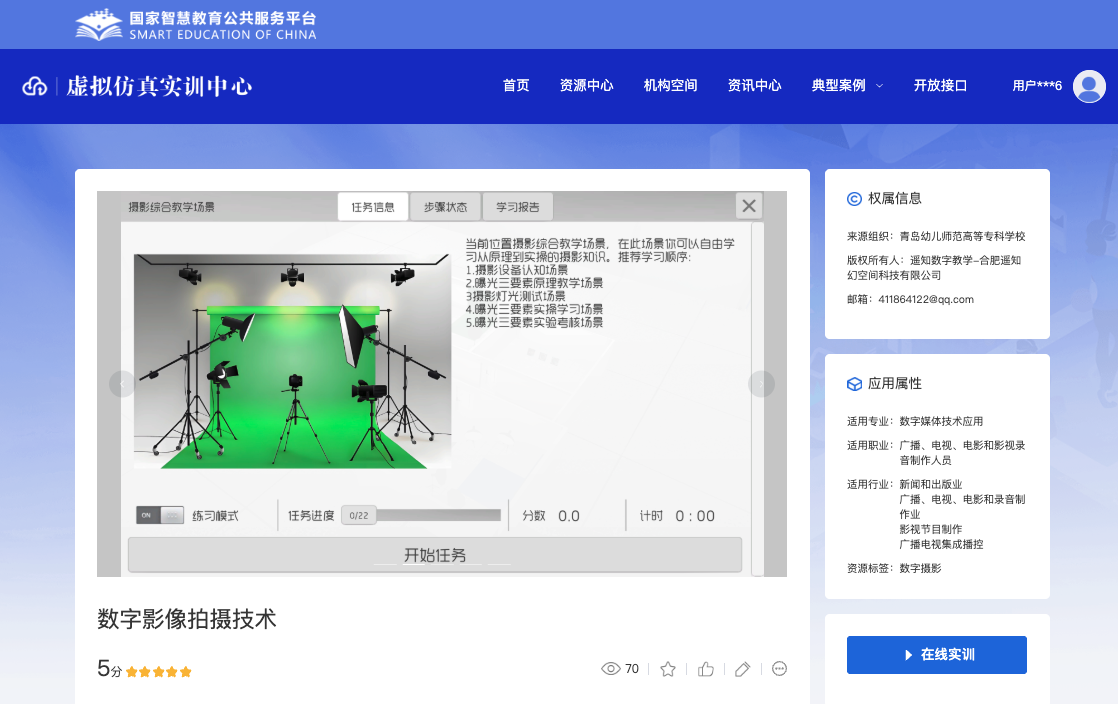Open the more options ellipsis icon
The image size is (1118, 704).
780,669
